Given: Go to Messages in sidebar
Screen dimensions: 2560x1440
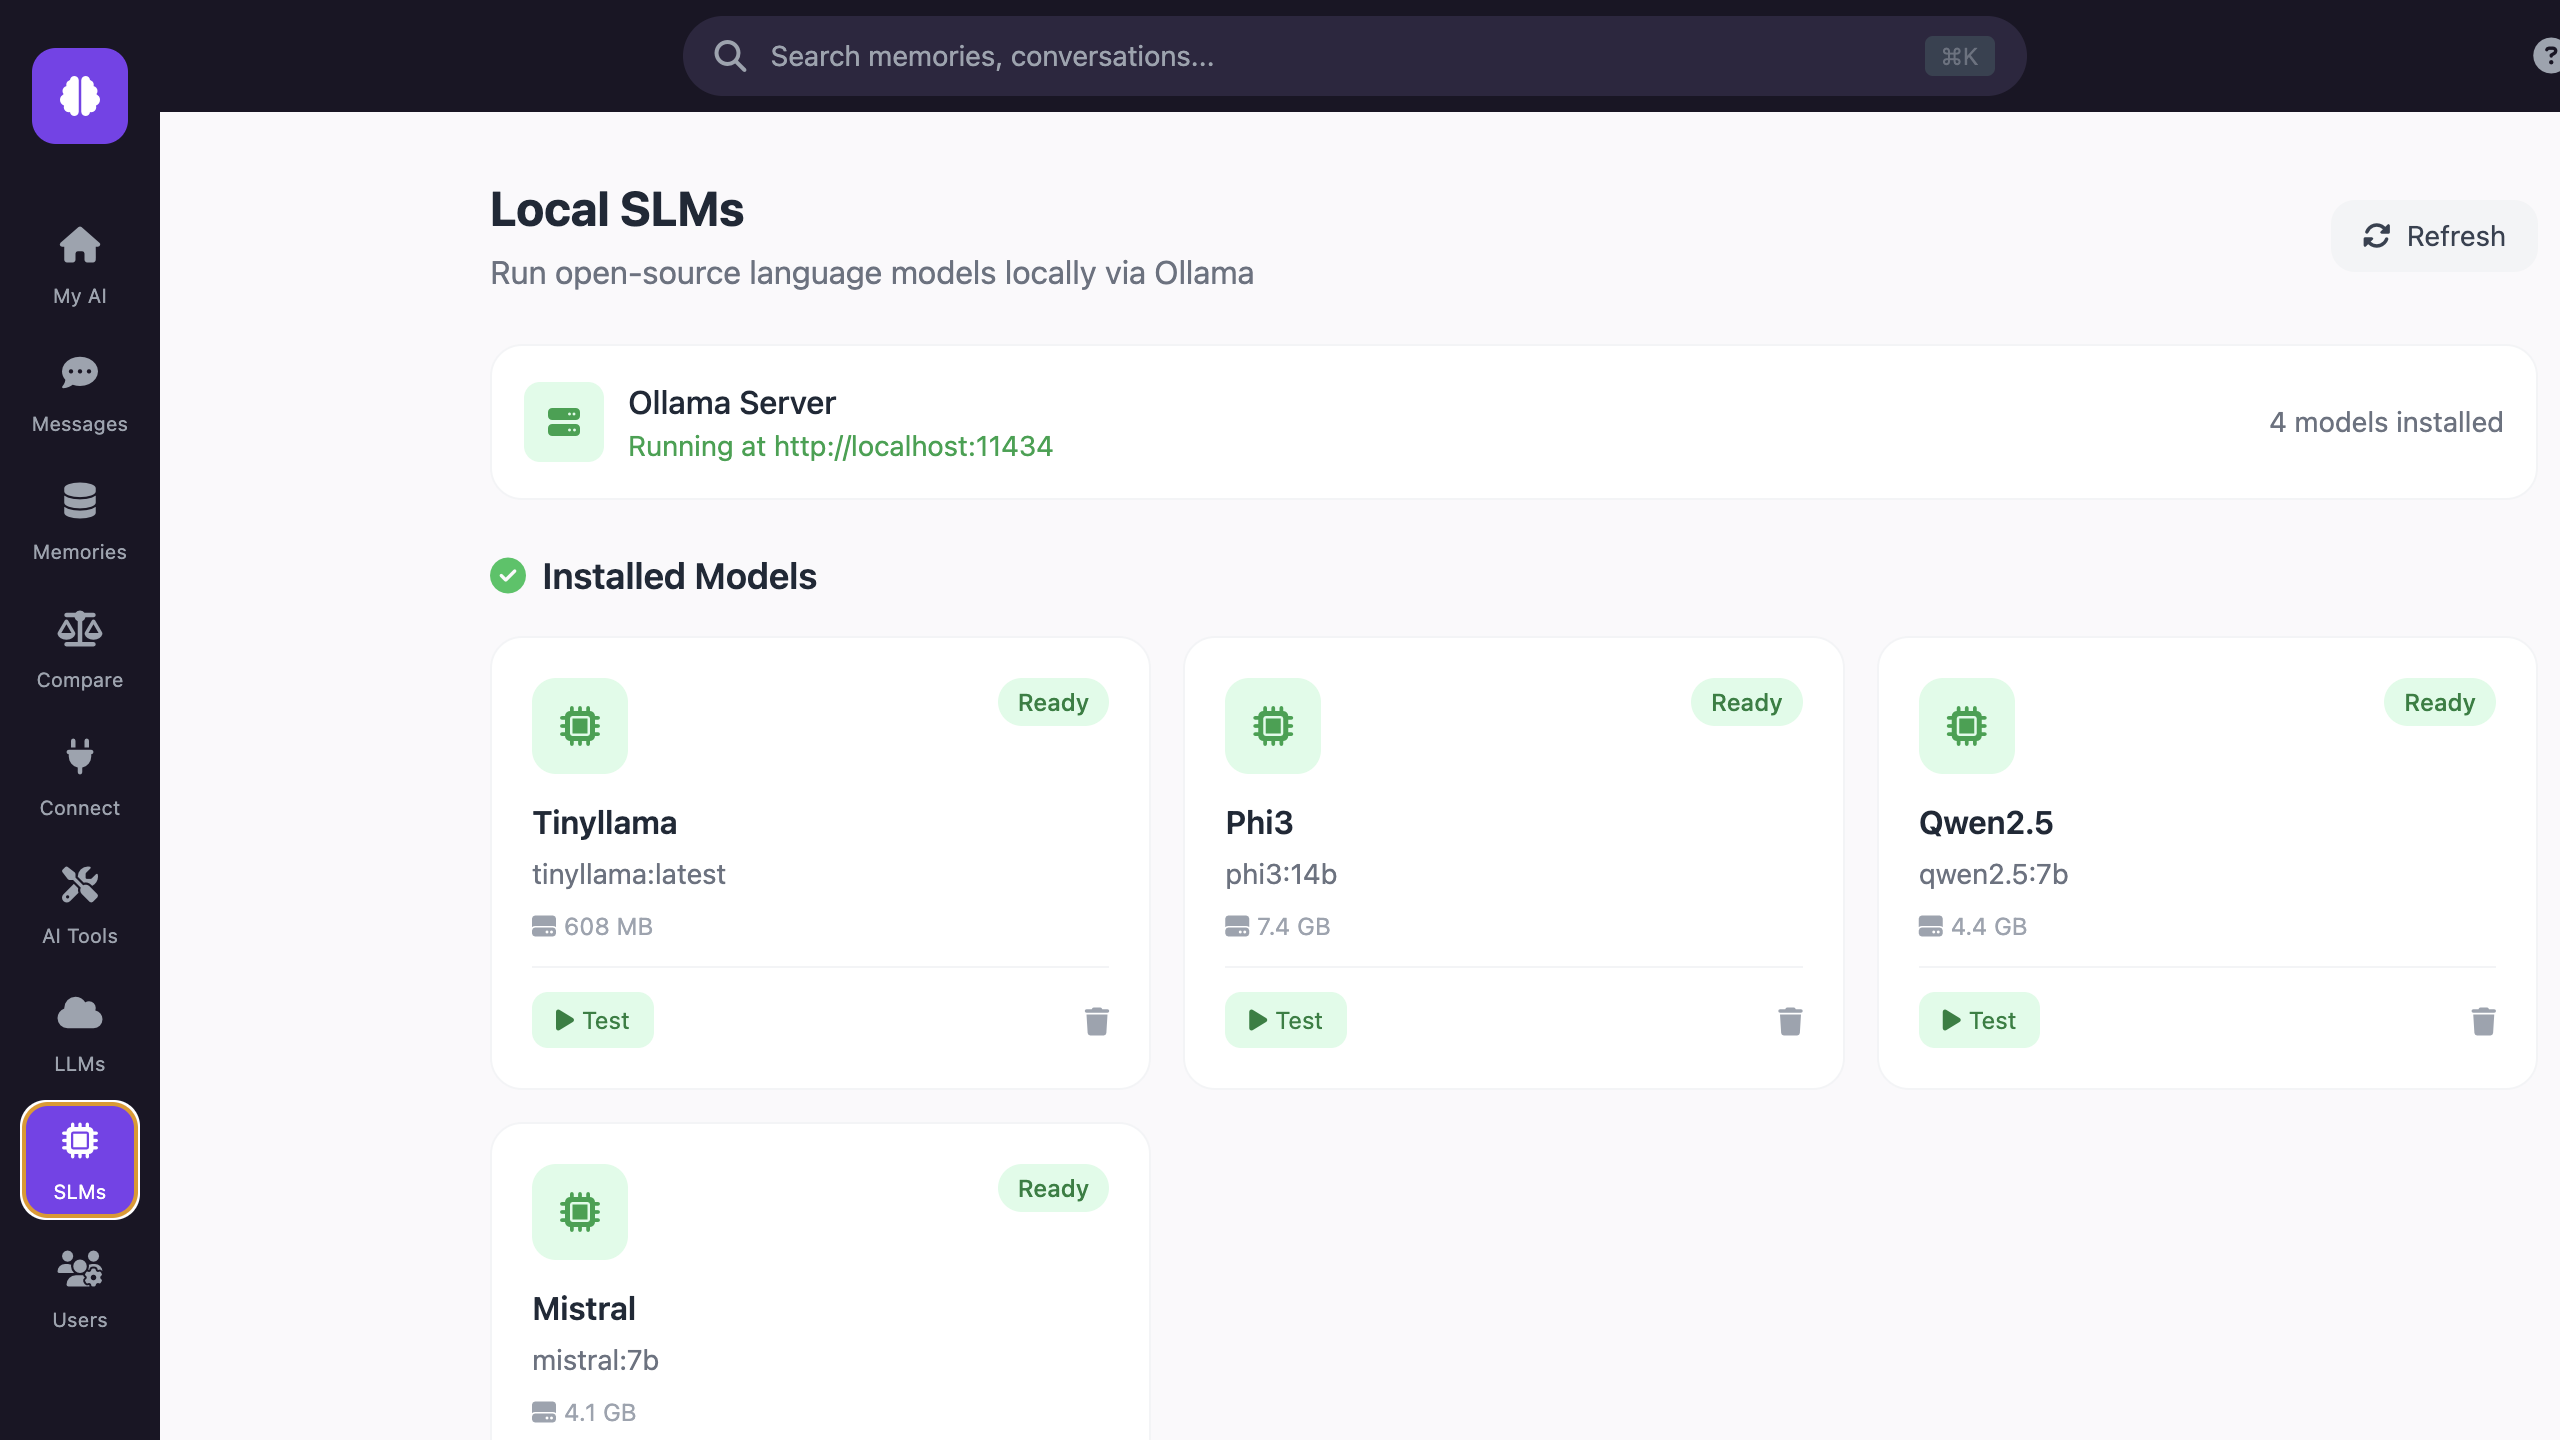Looking at the screenshot, I should coord(80,392).
